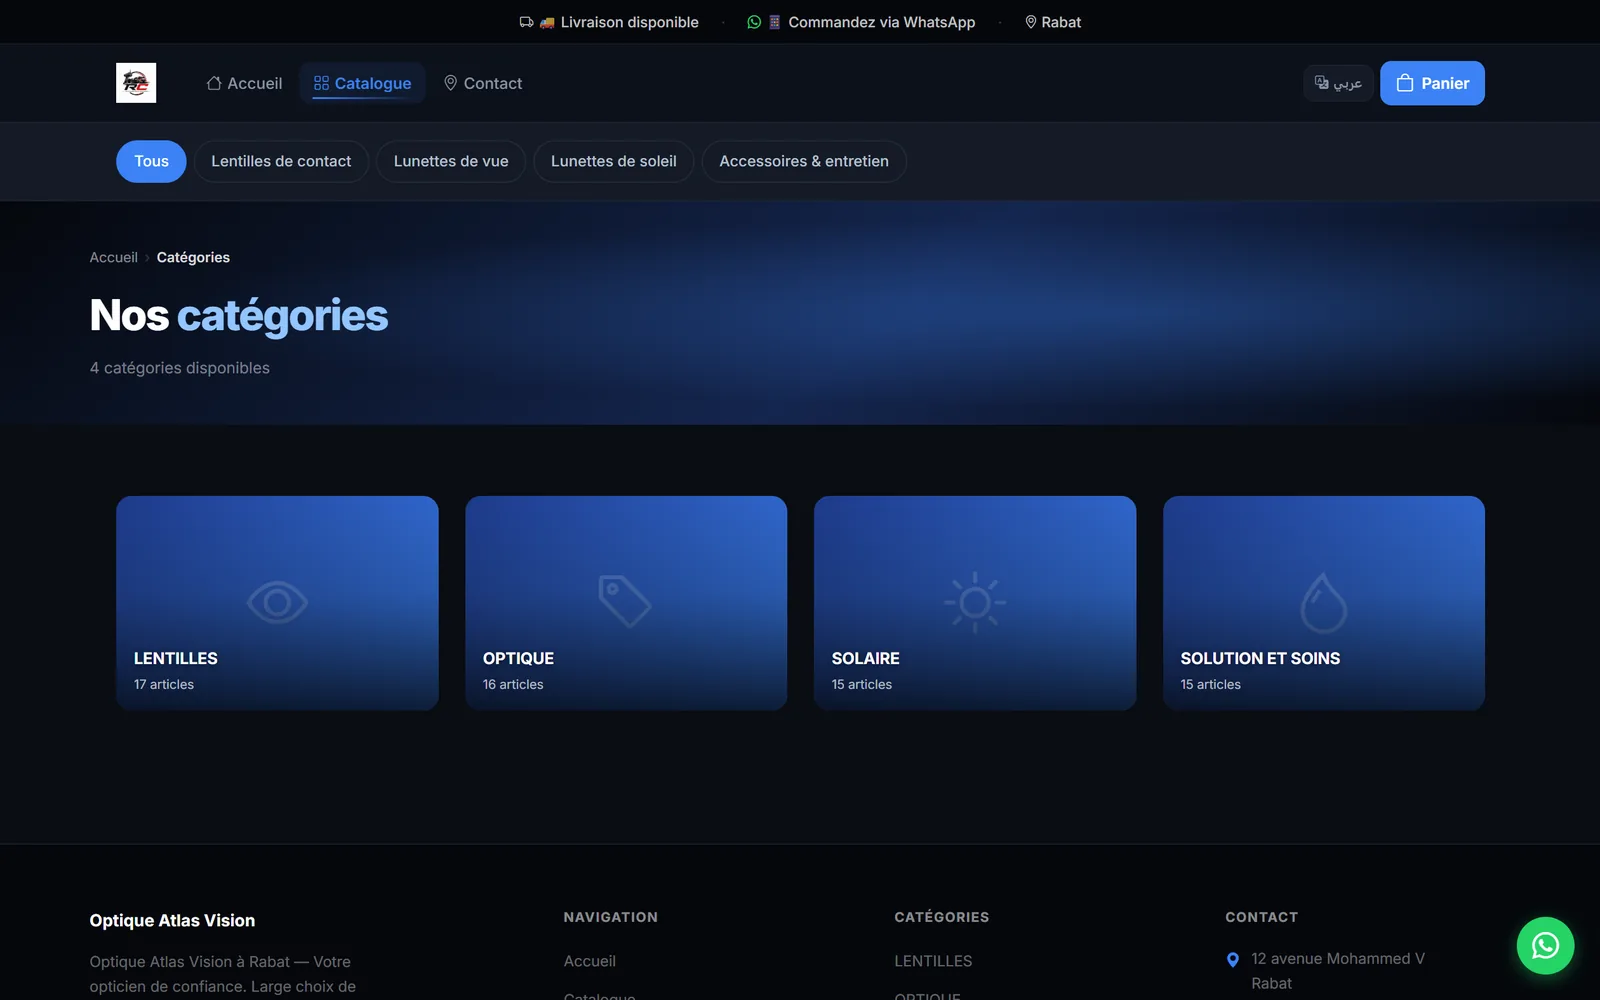Click the floating WhatsApp chat button
Screen dimensions: 1600x1000
(x=1545, y=945)
